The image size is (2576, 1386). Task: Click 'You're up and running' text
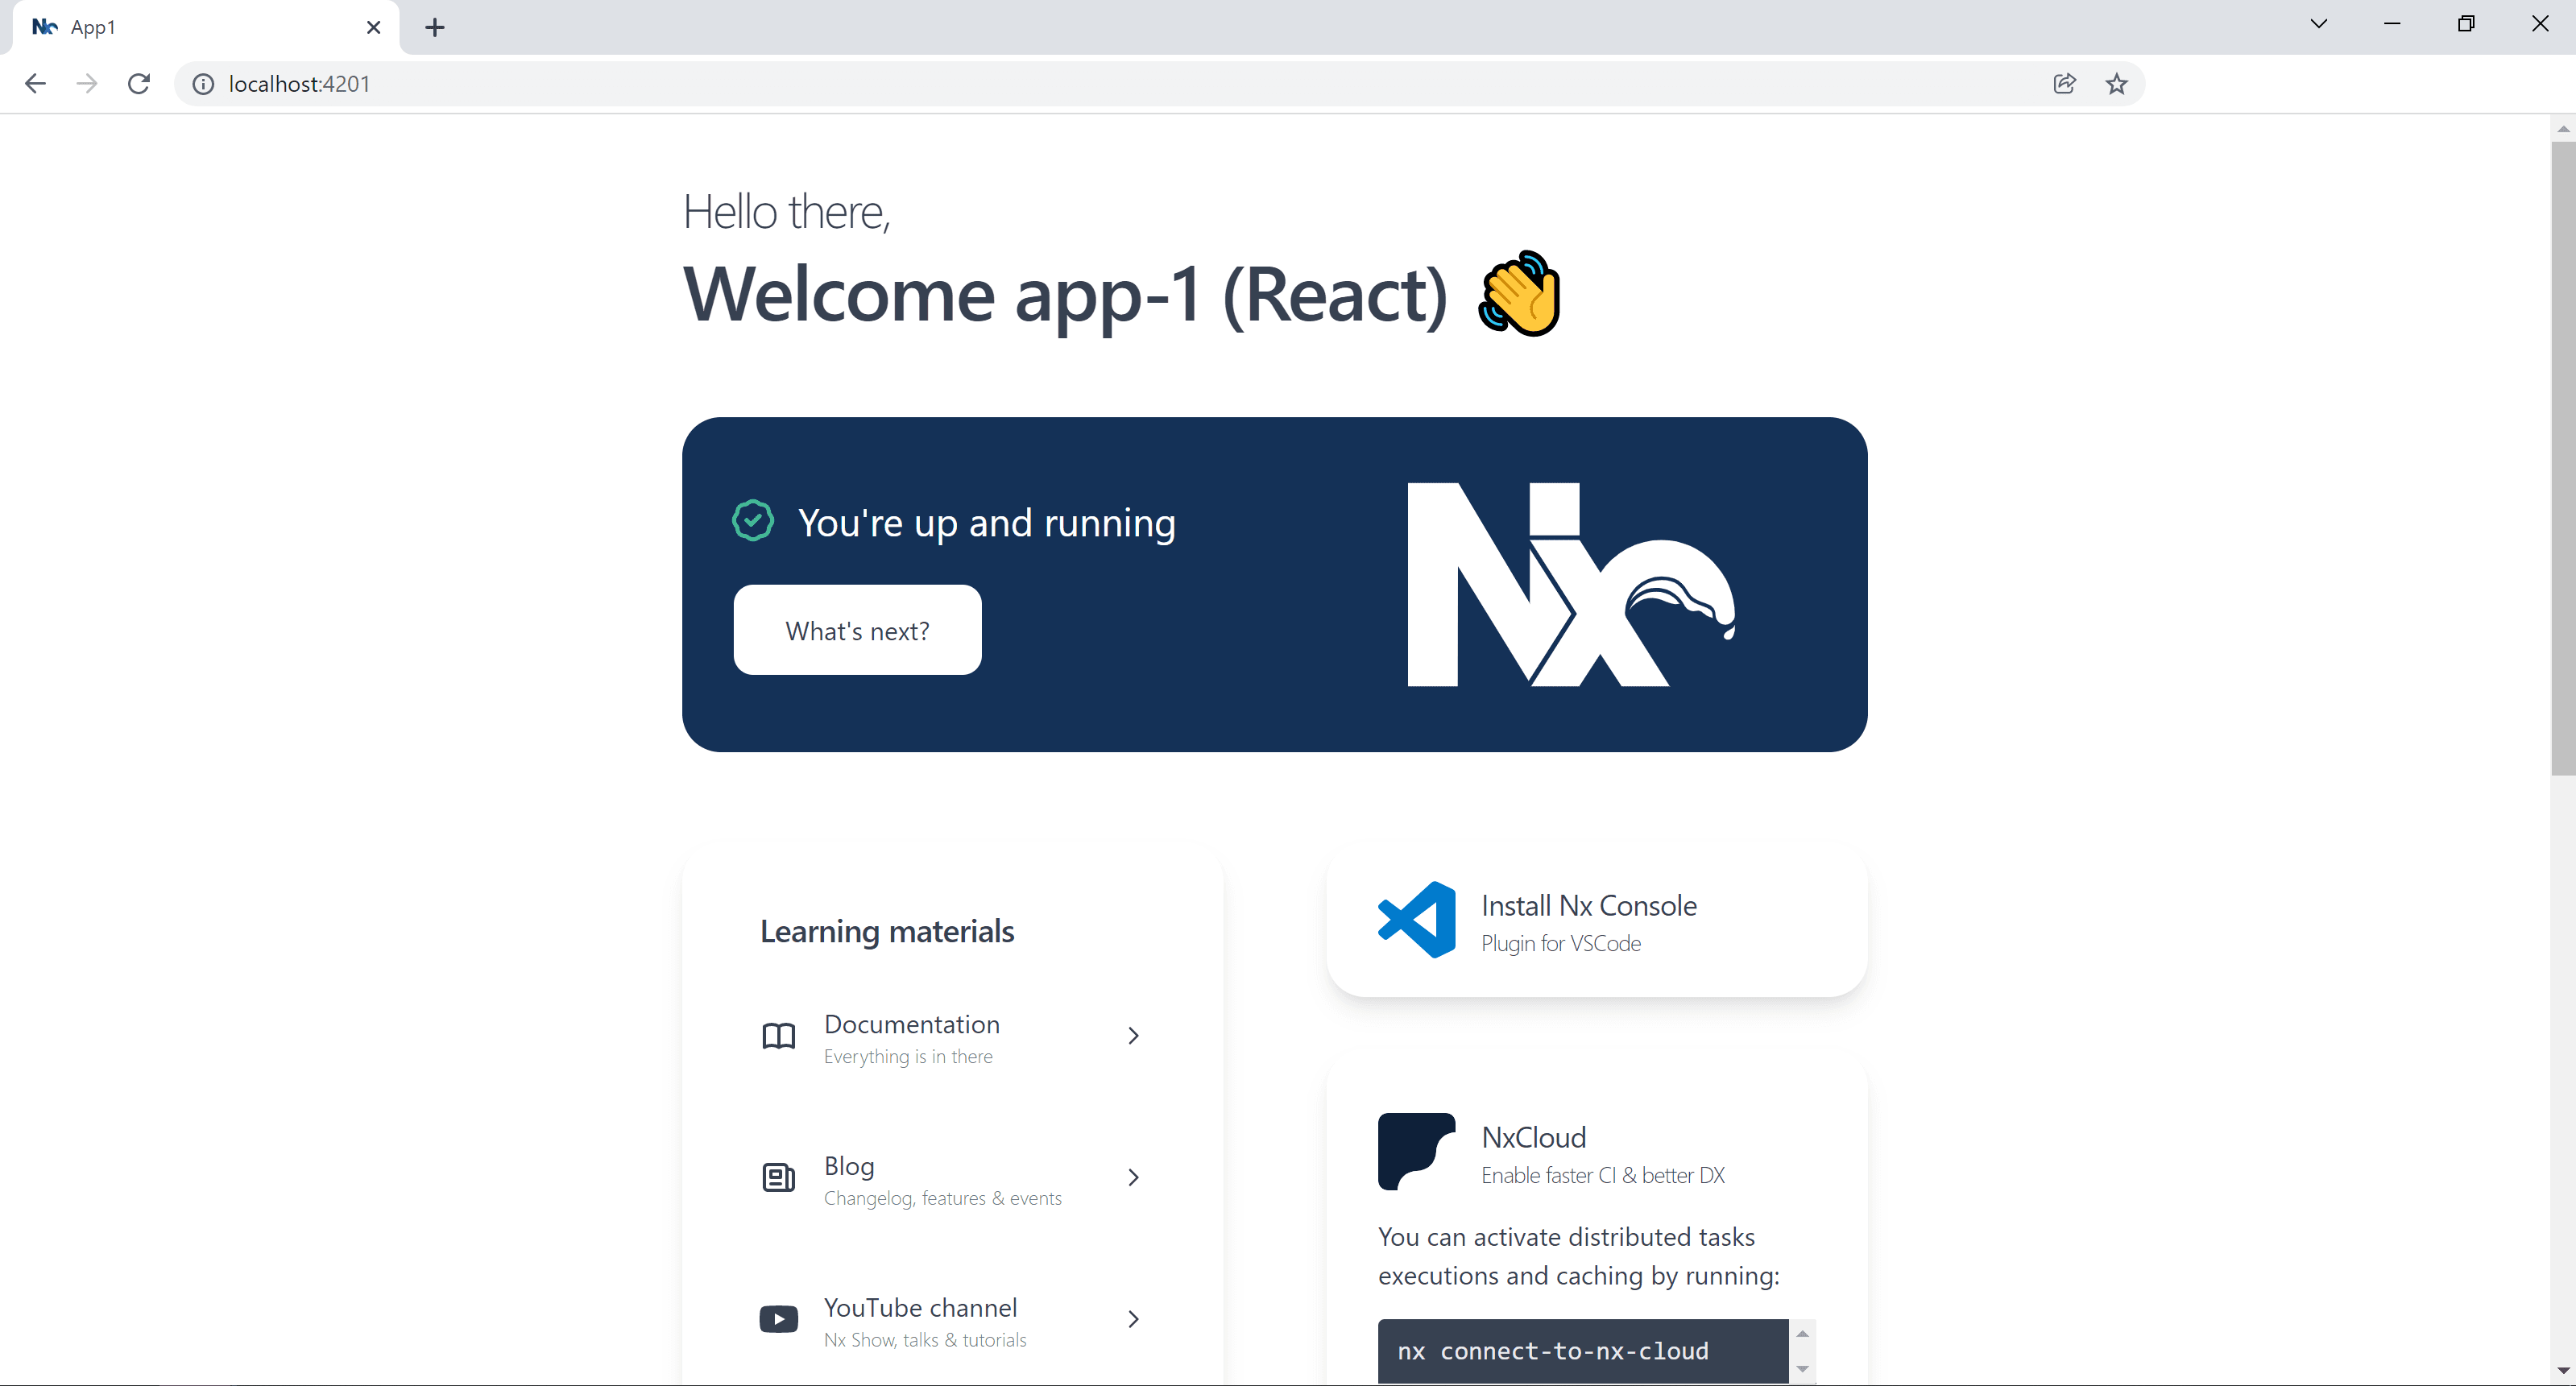pyautogui.click(x=986, y=523)
